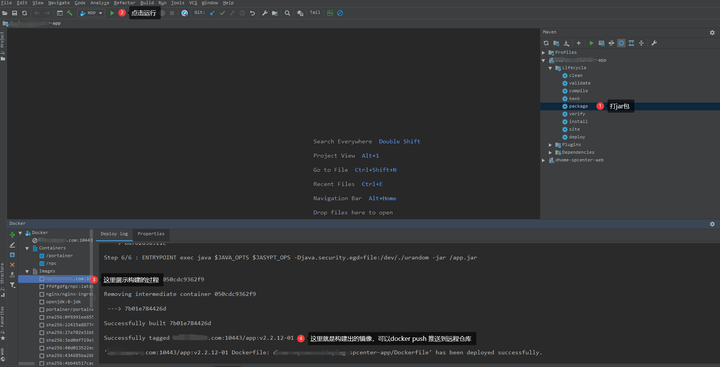Check the sha256:3ed0df719 image checkbox
Screen dimensions: 720x367
[x=42, y=340]
